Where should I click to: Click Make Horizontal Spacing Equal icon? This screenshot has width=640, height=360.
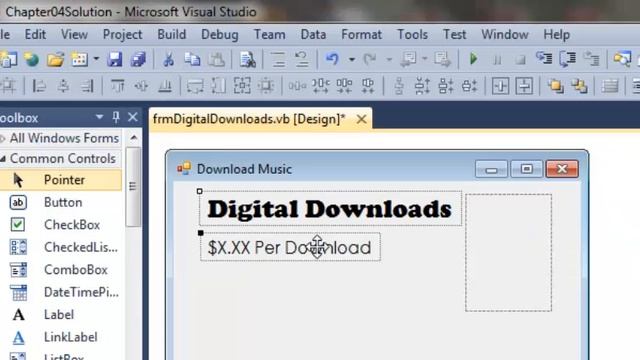tap(297, 86)
